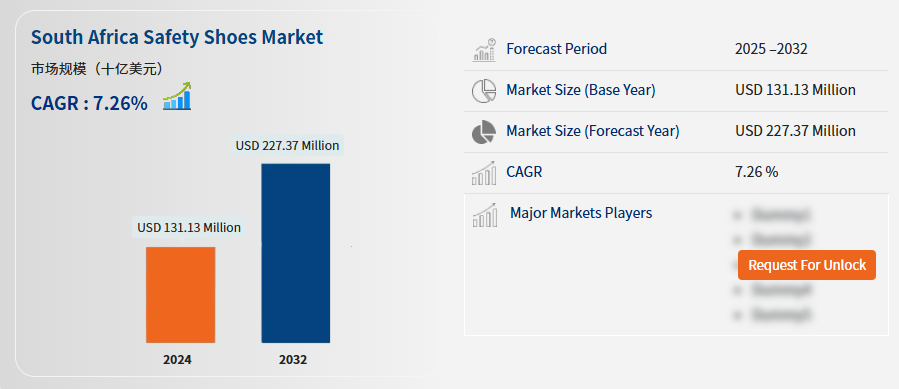Screen dimensions: 899x389
Task: Click the orange 2024 bar
Action: tap(181, 295)
